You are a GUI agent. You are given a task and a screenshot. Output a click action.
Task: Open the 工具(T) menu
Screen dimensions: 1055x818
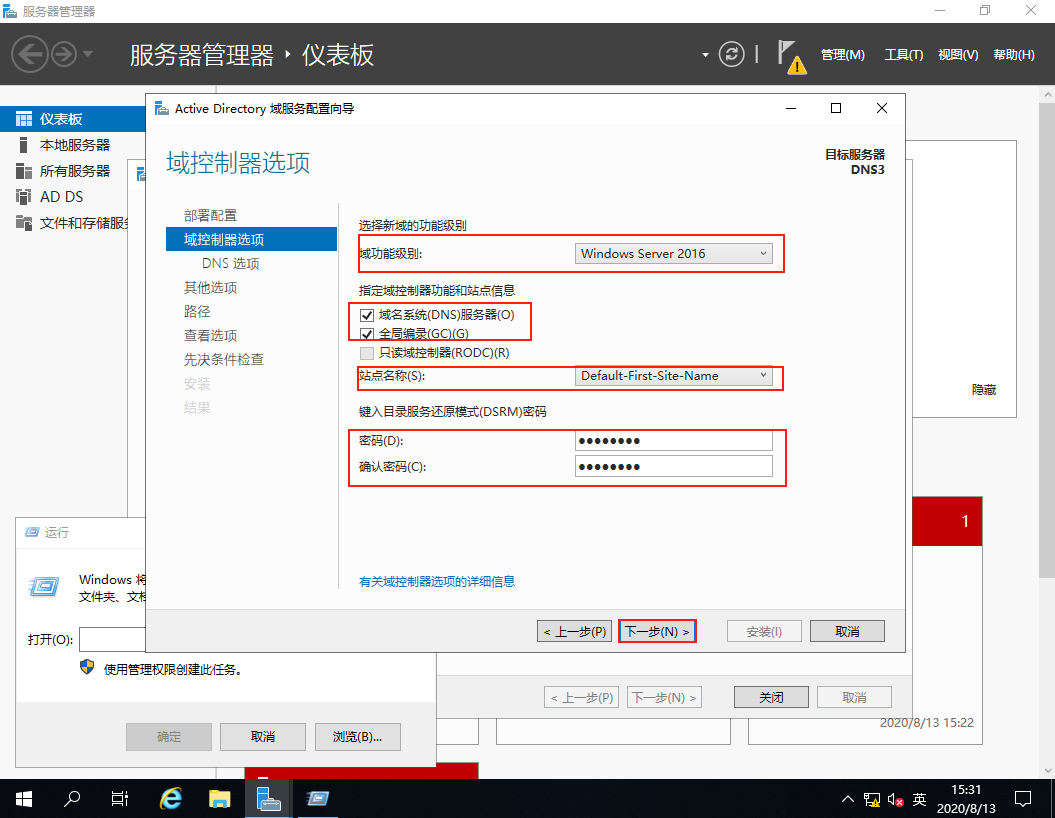coord(903,54)
